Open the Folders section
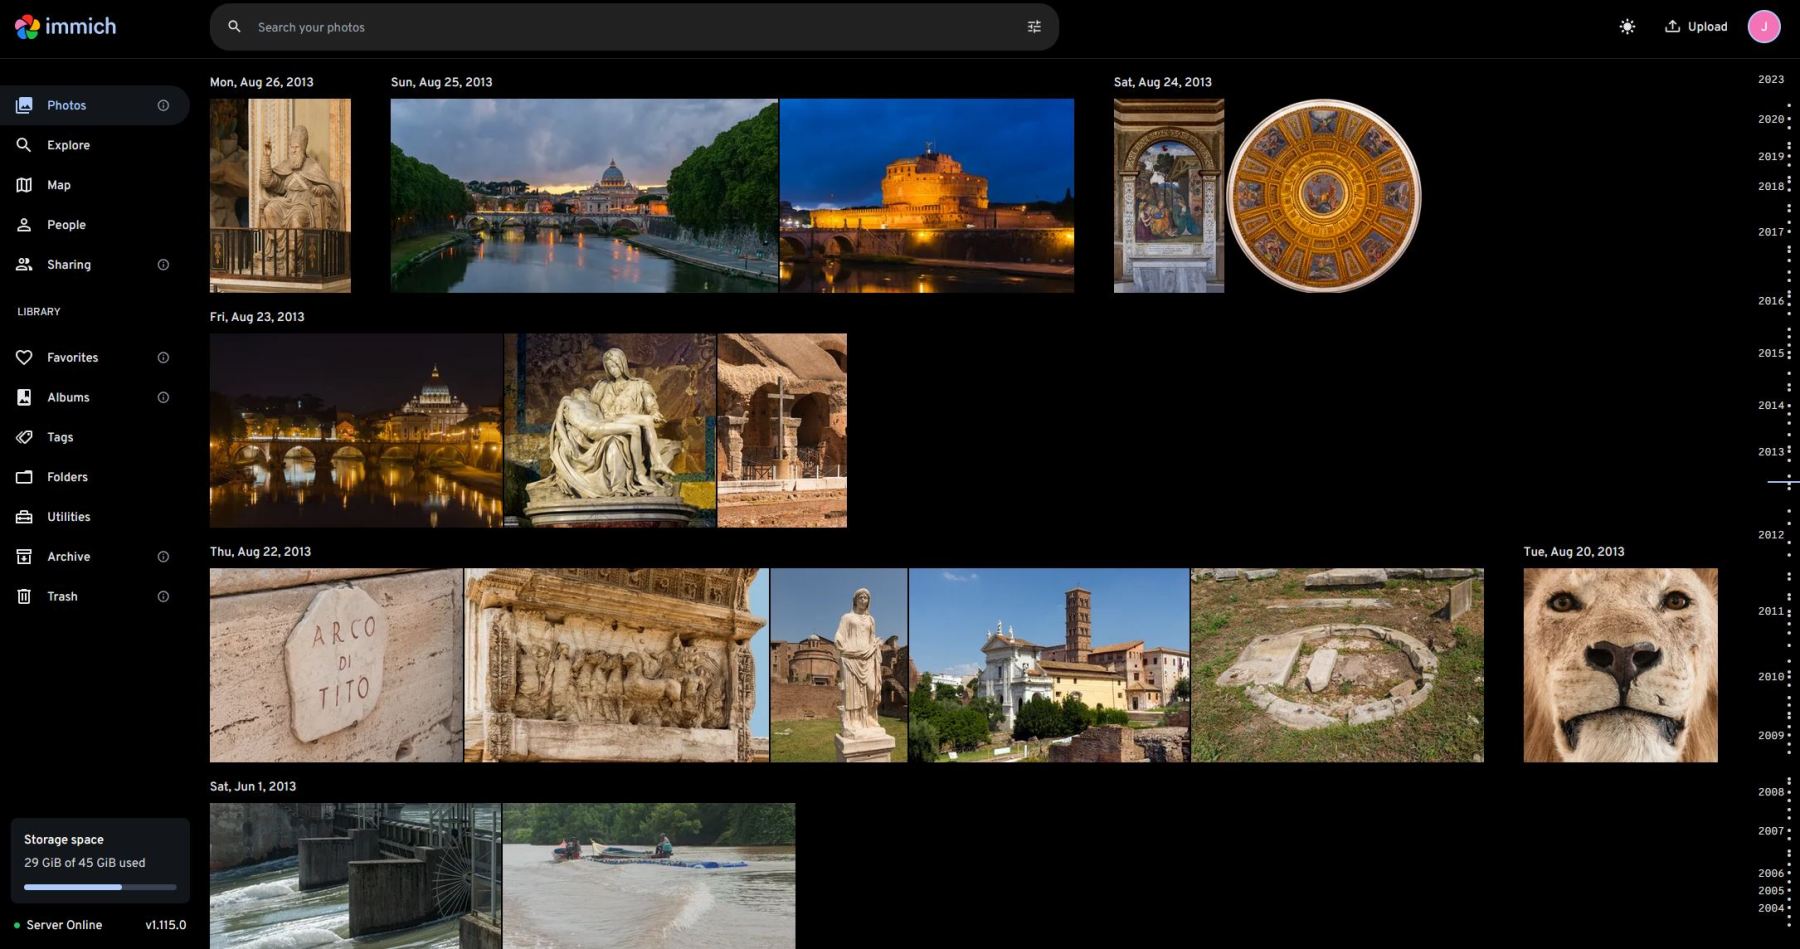The height and width of the screenshot is (949, 1800). pos(67,477)
